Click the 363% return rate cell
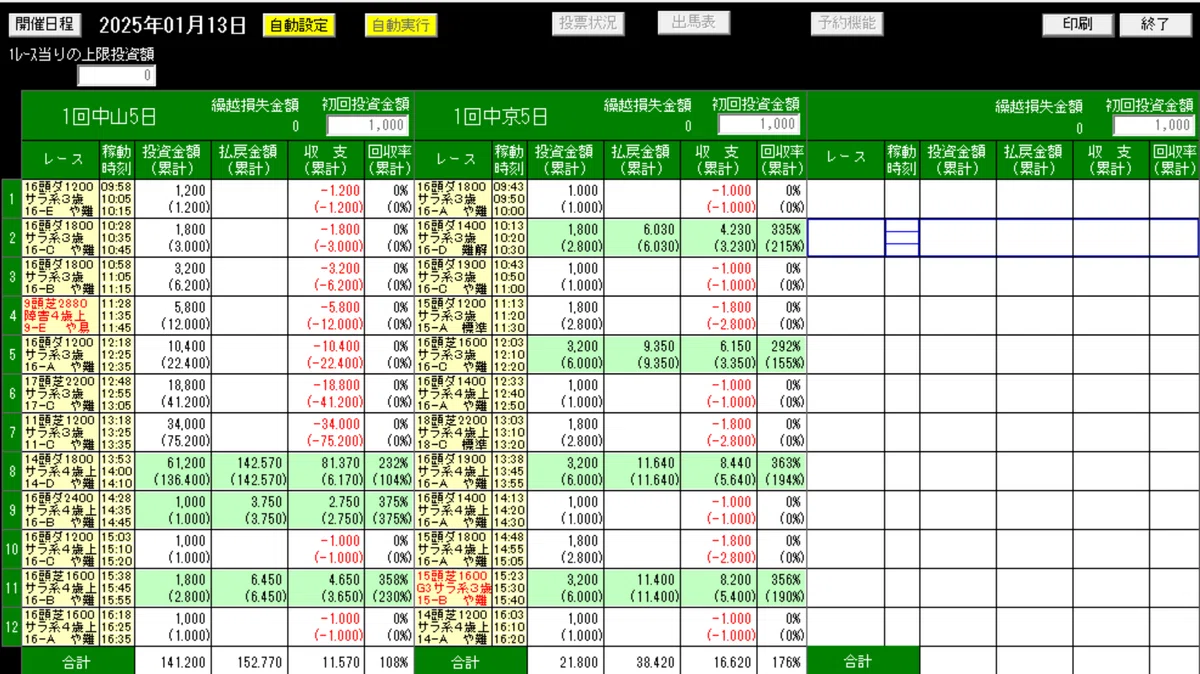 click(782, 472)
